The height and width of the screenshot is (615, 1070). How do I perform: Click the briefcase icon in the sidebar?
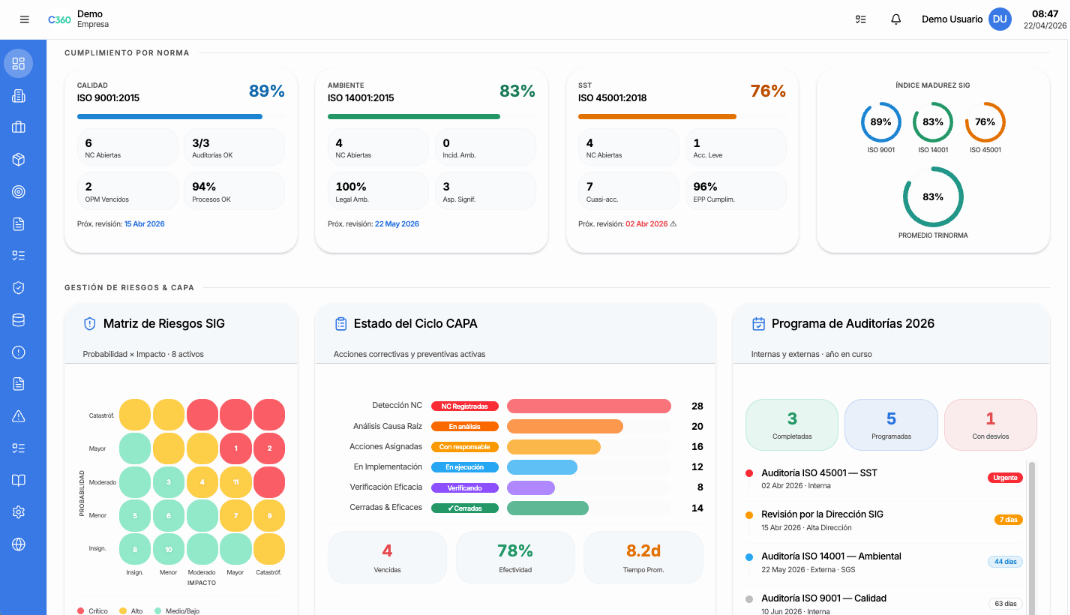(x=18, y=128)
